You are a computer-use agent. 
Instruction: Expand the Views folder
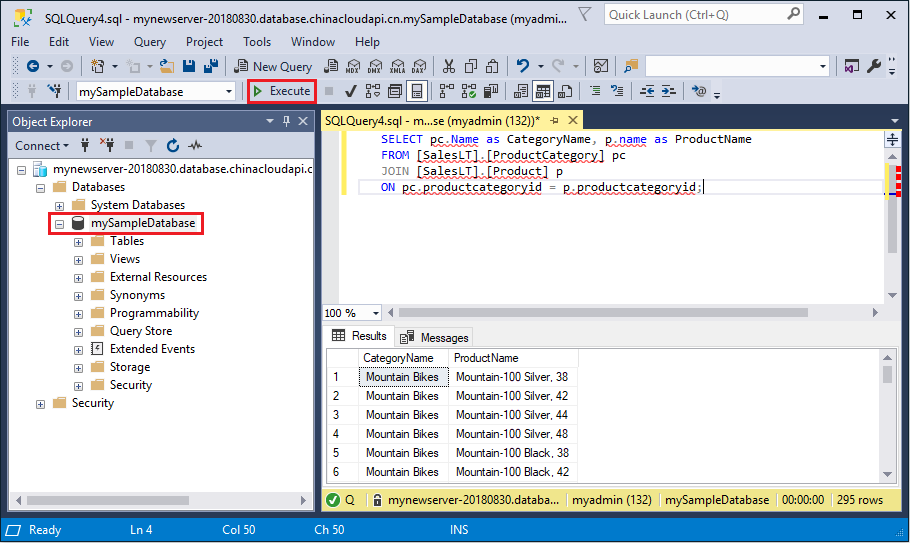point(78,260)
